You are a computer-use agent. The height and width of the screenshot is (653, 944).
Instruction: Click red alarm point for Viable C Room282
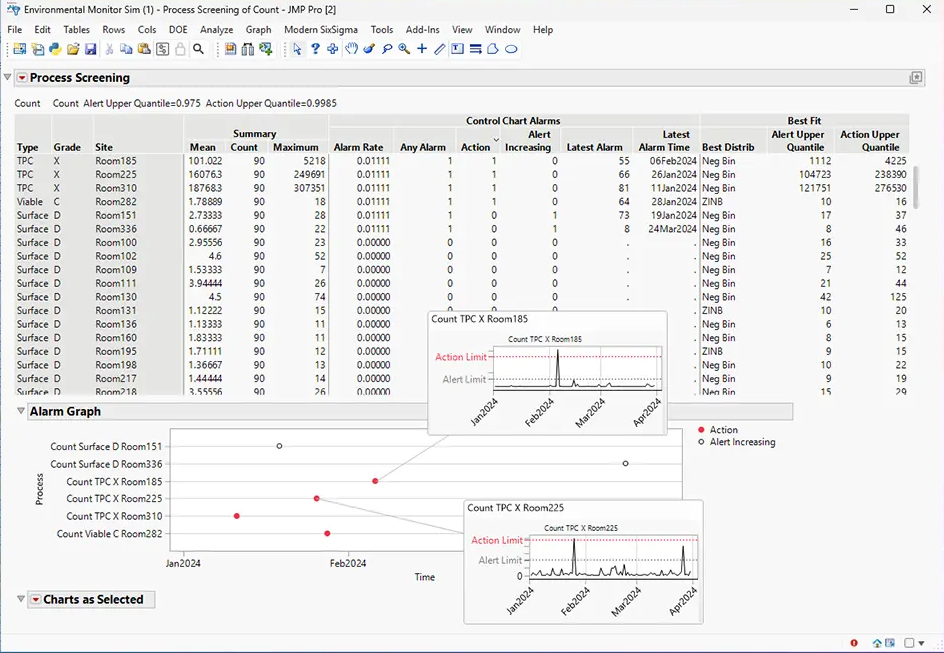(327, 533)
